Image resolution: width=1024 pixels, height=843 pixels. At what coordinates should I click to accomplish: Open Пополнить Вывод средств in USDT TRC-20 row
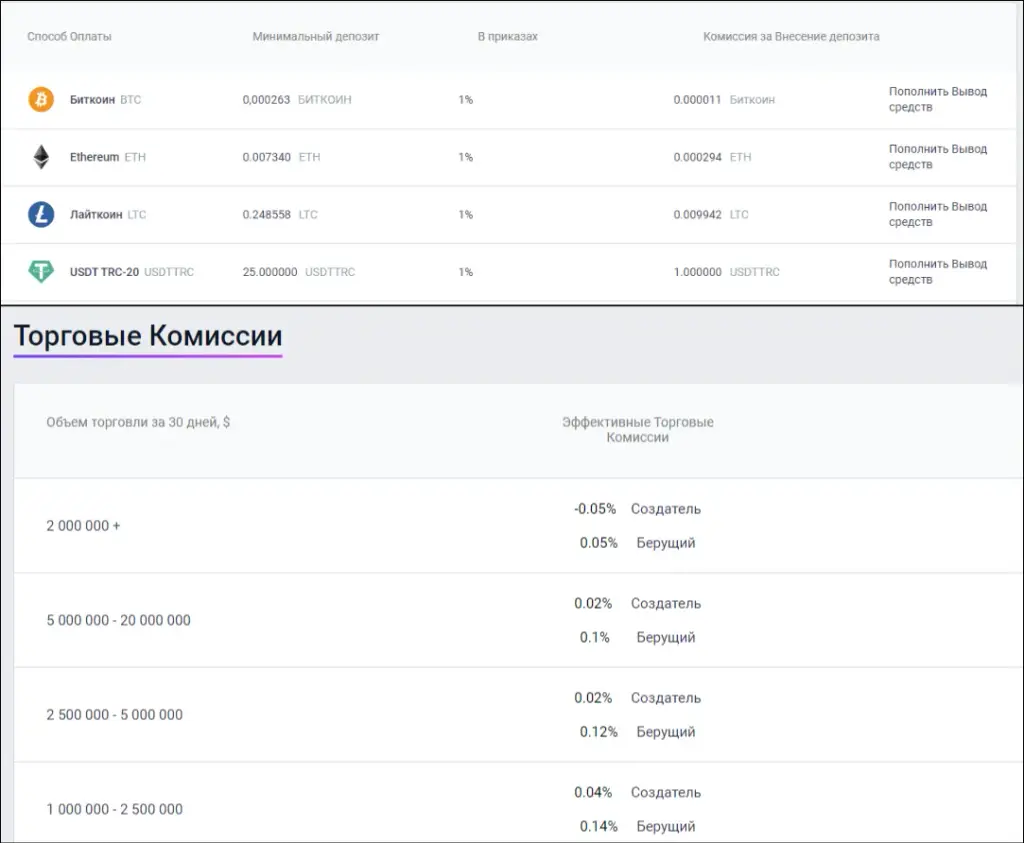[938, 272]
